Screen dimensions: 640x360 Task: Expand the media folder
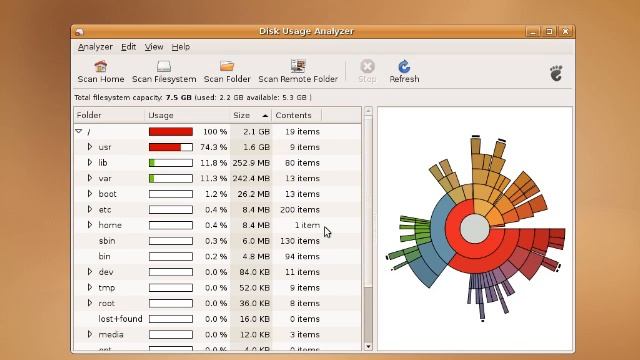point(90,334)
